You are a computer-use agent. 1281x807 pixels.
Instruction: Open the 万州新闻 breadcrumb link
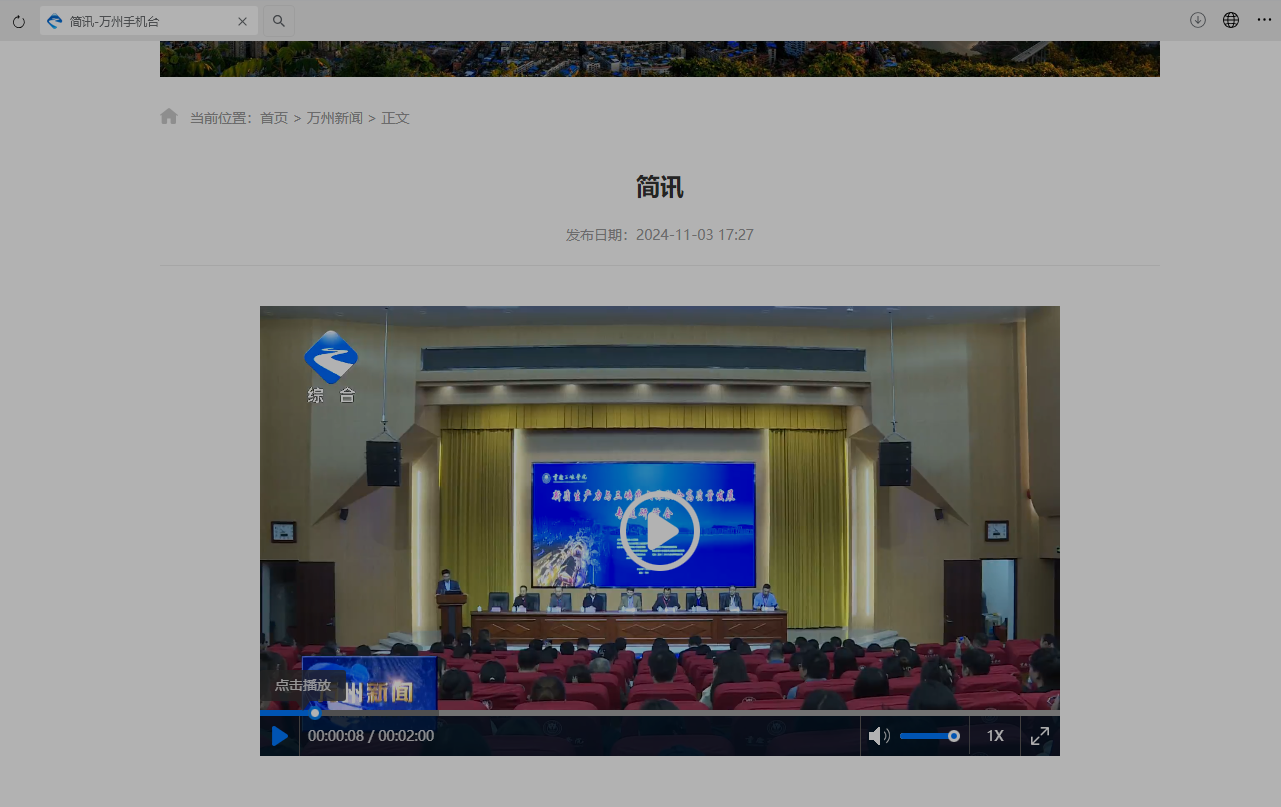coord(334,118)
